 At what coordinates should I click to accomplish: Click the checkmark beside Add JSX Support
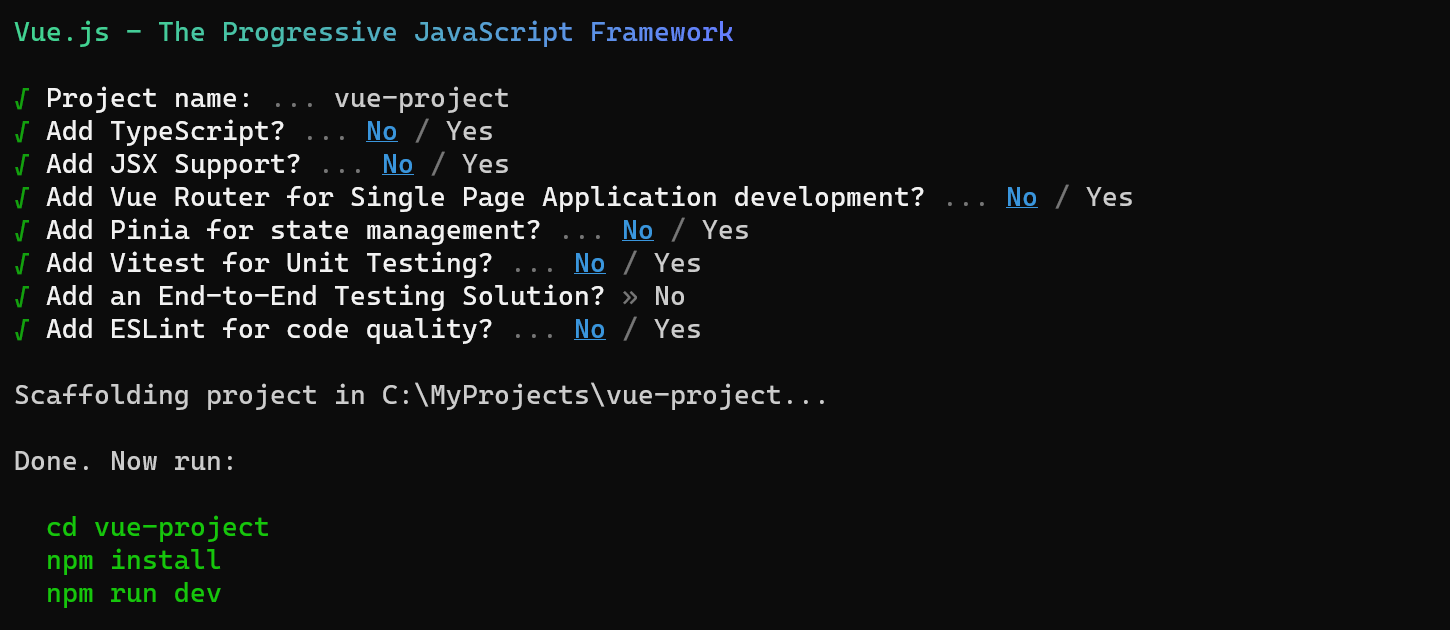21,163
